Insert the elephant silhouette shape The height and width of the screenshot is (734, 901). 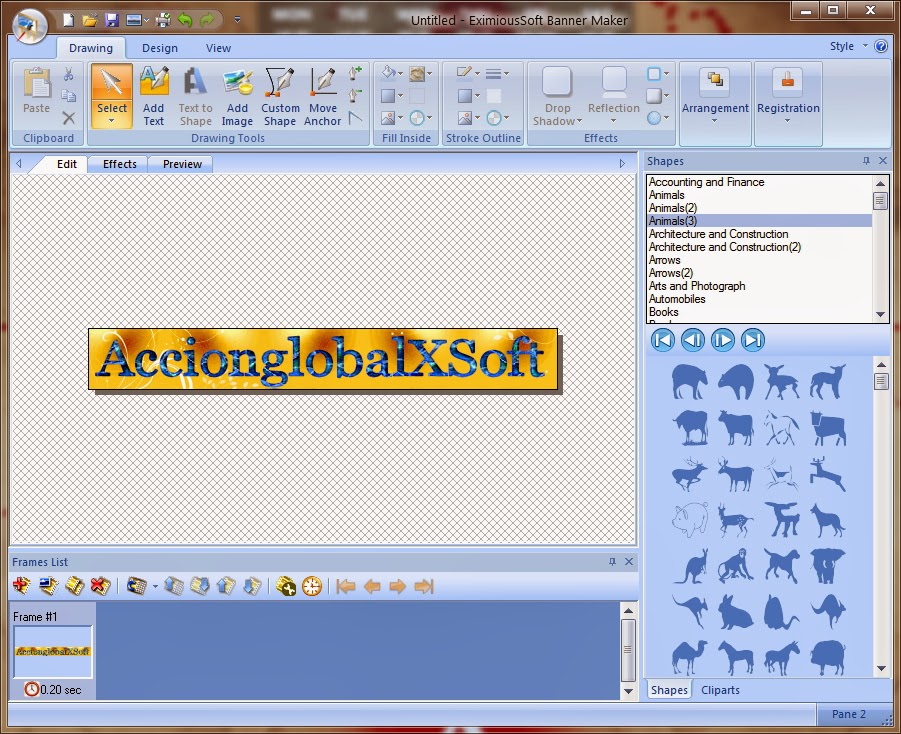pyautogui.click(x=827, y=566)
